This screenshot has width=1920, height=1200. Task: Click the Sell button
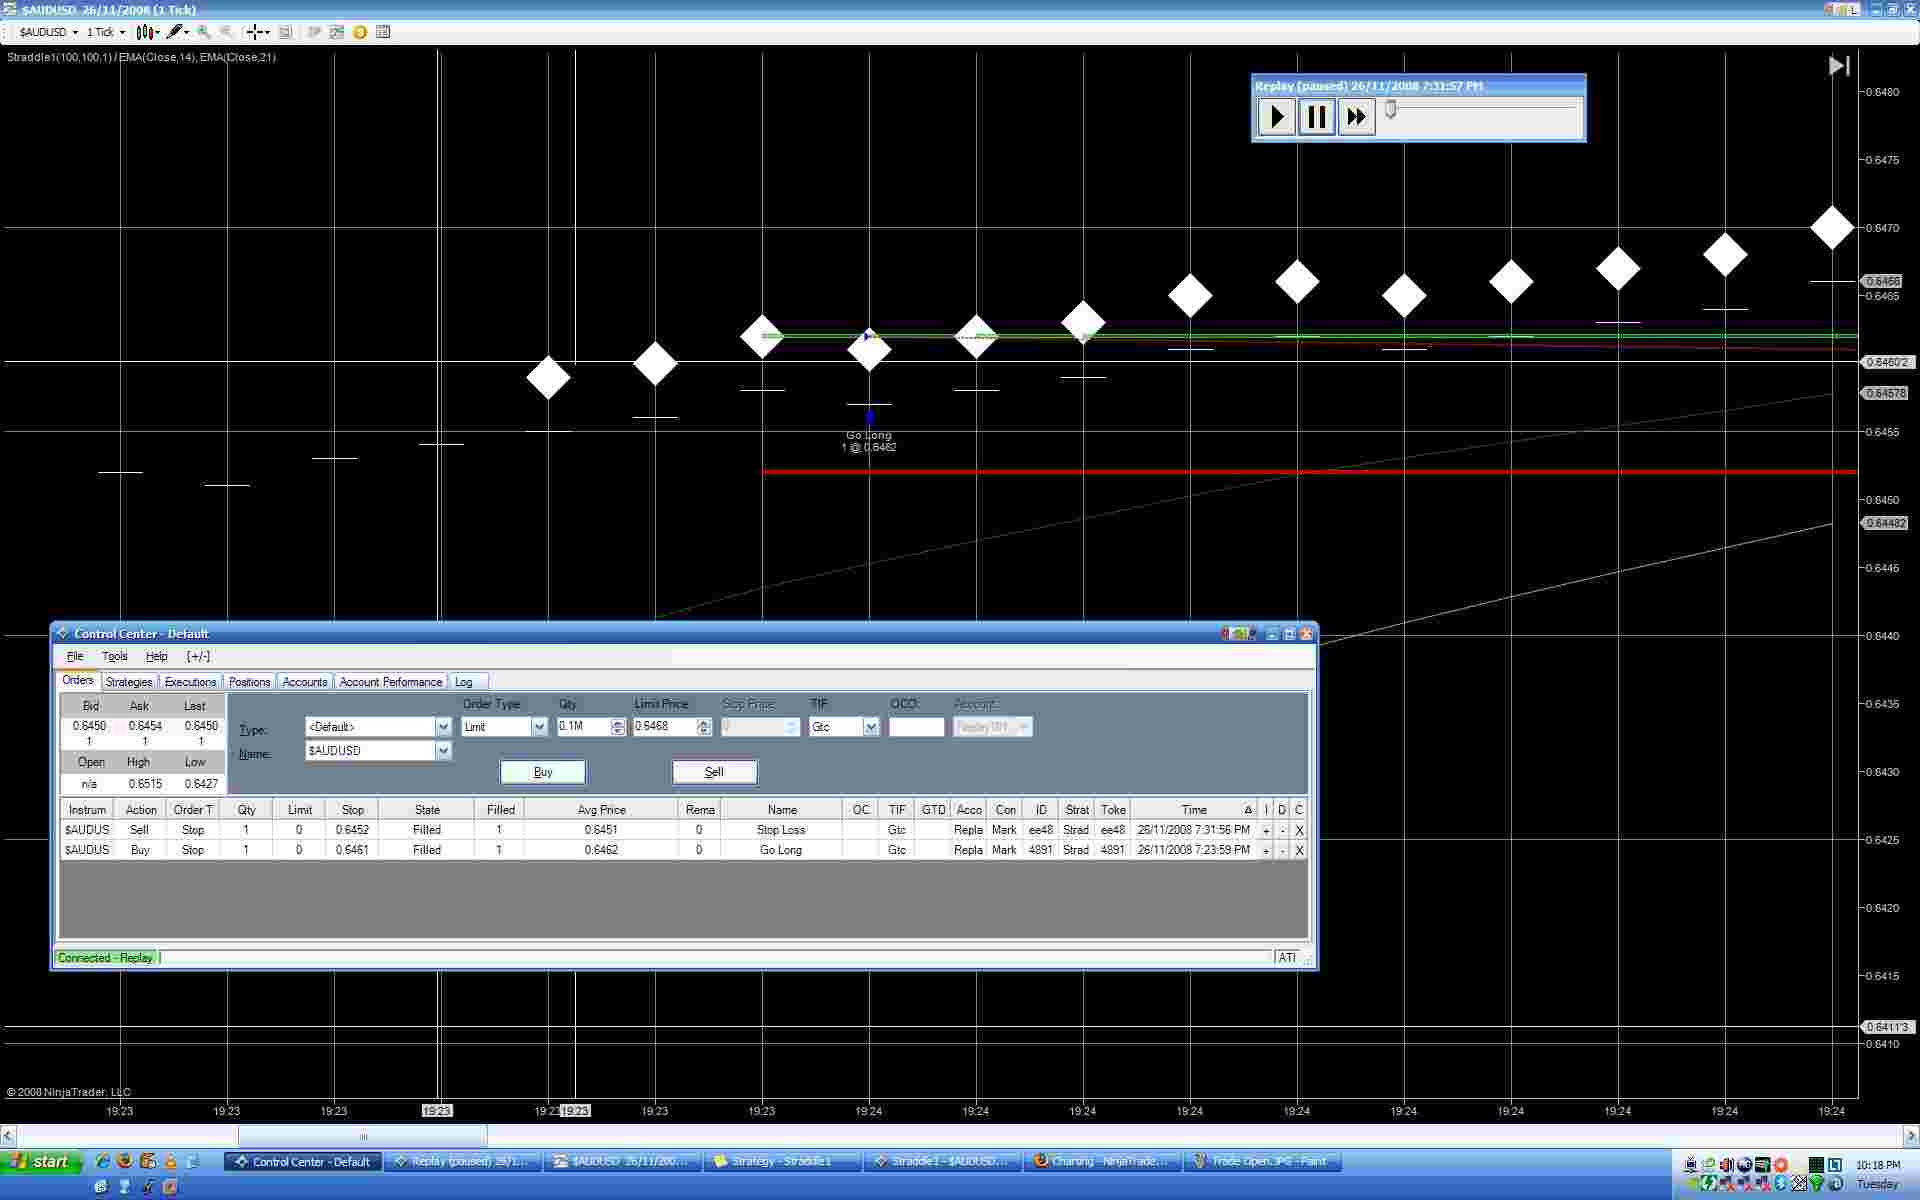coord(714,772)
